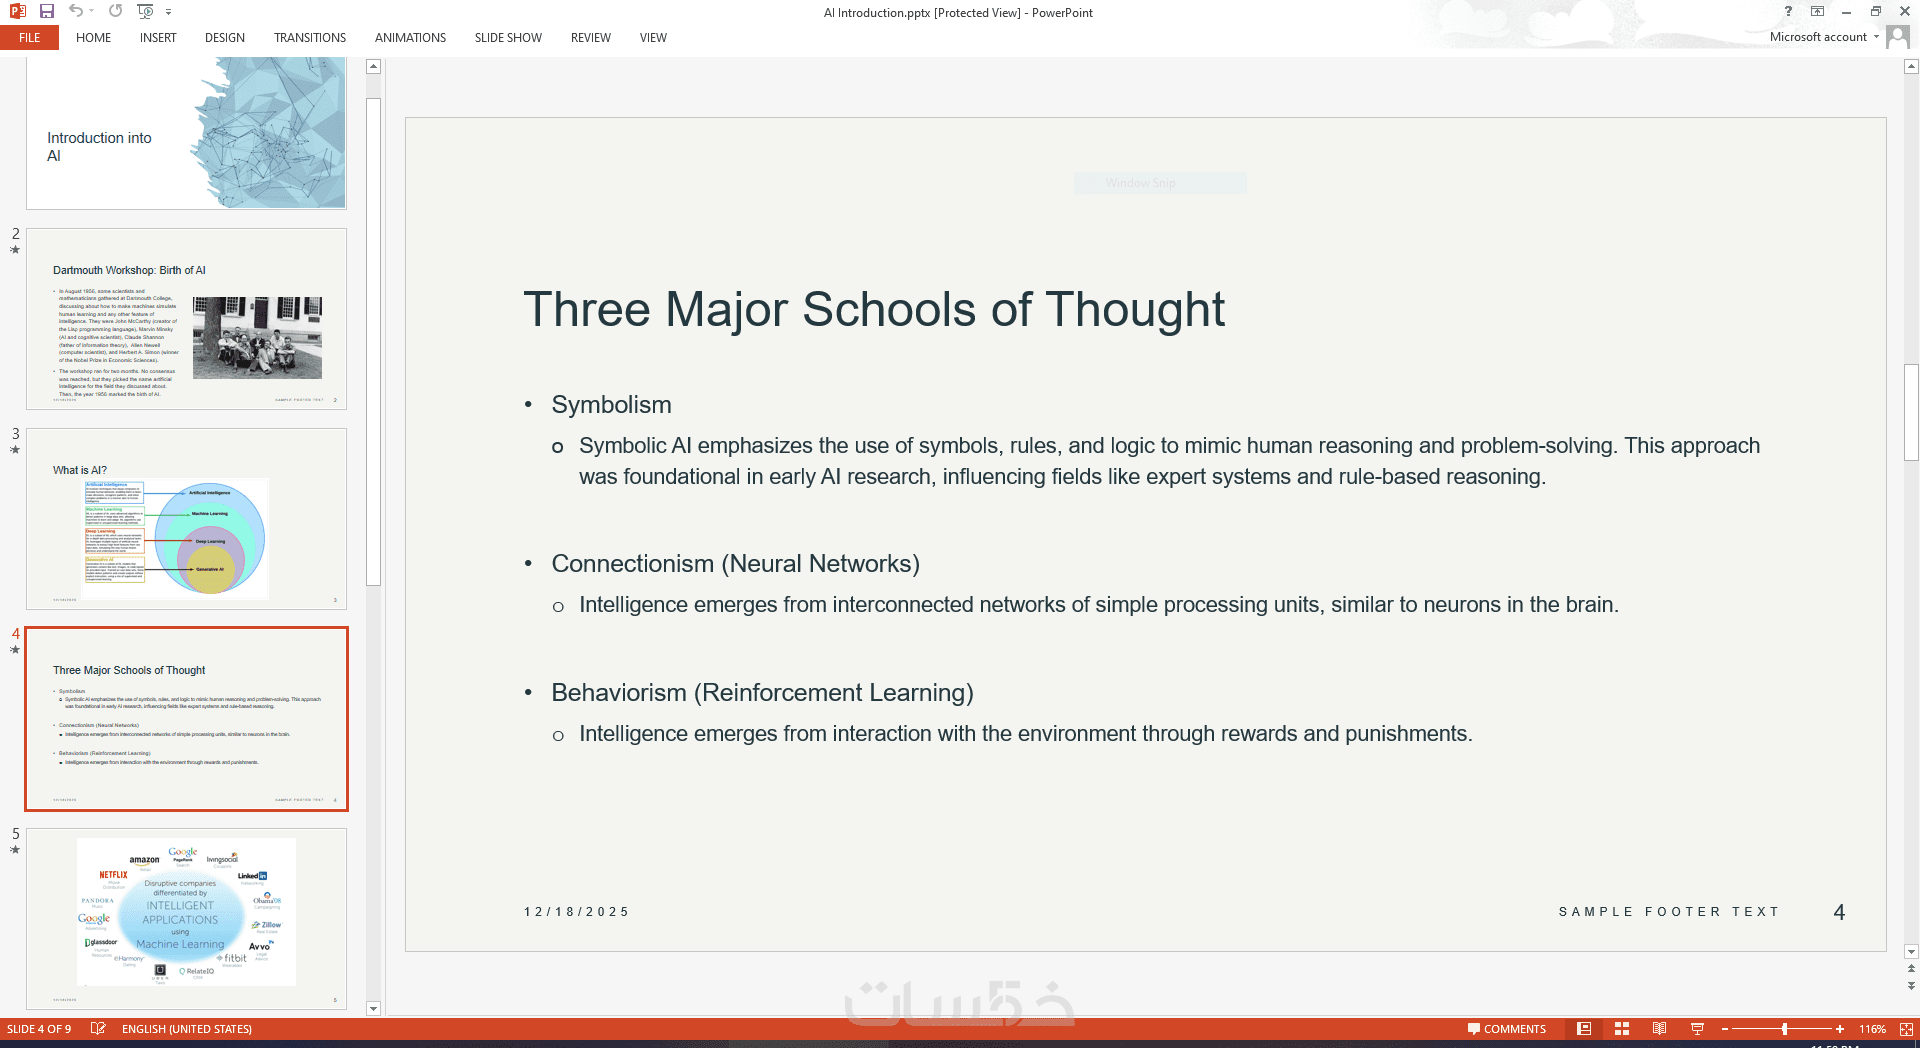Click the main slide vertical scrollbar thumb
Screen dimensions: 1920x1048
pos(1912,413)
